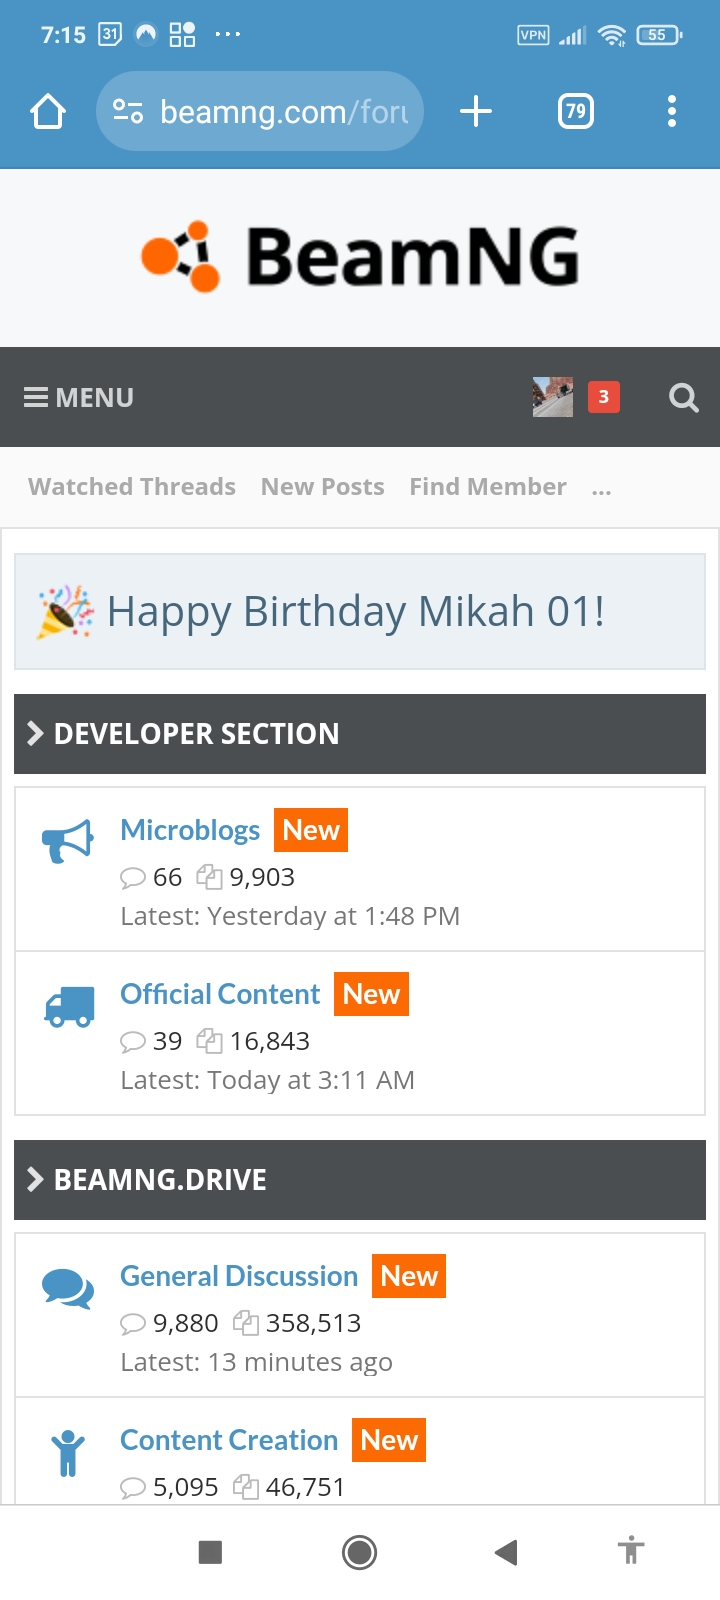Image resolution: width=720 pixels, height=1600 pixels.
Task: Open the General Discussion forum
Action: click(239, 1276)
